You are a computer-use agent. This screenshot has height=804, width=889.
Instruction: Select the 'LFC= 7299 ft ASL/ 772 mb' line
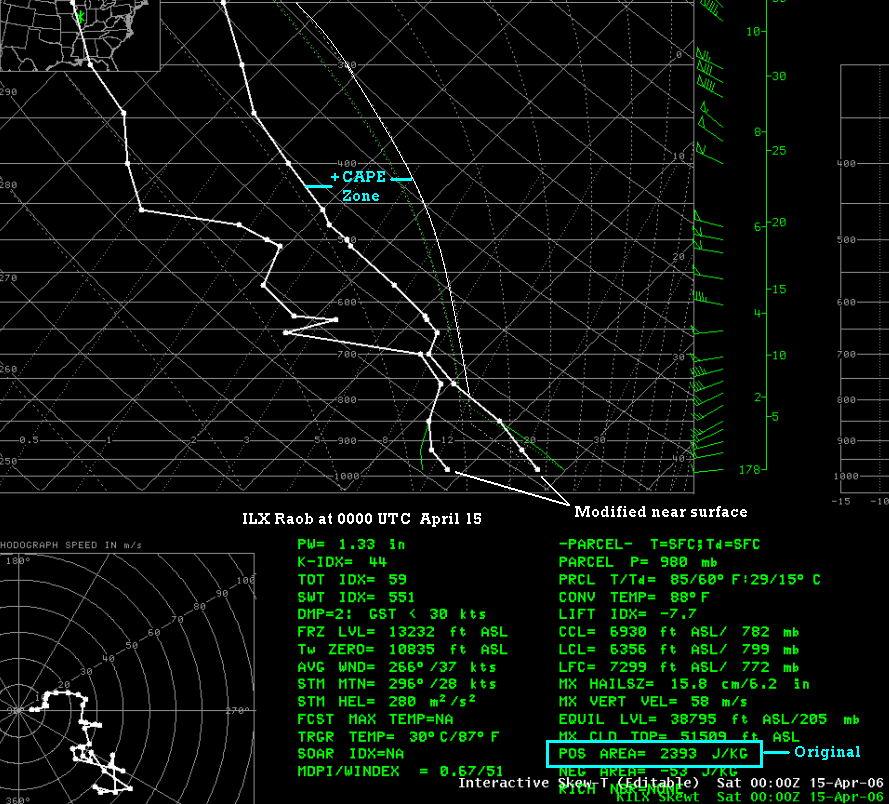pos(678,667)
